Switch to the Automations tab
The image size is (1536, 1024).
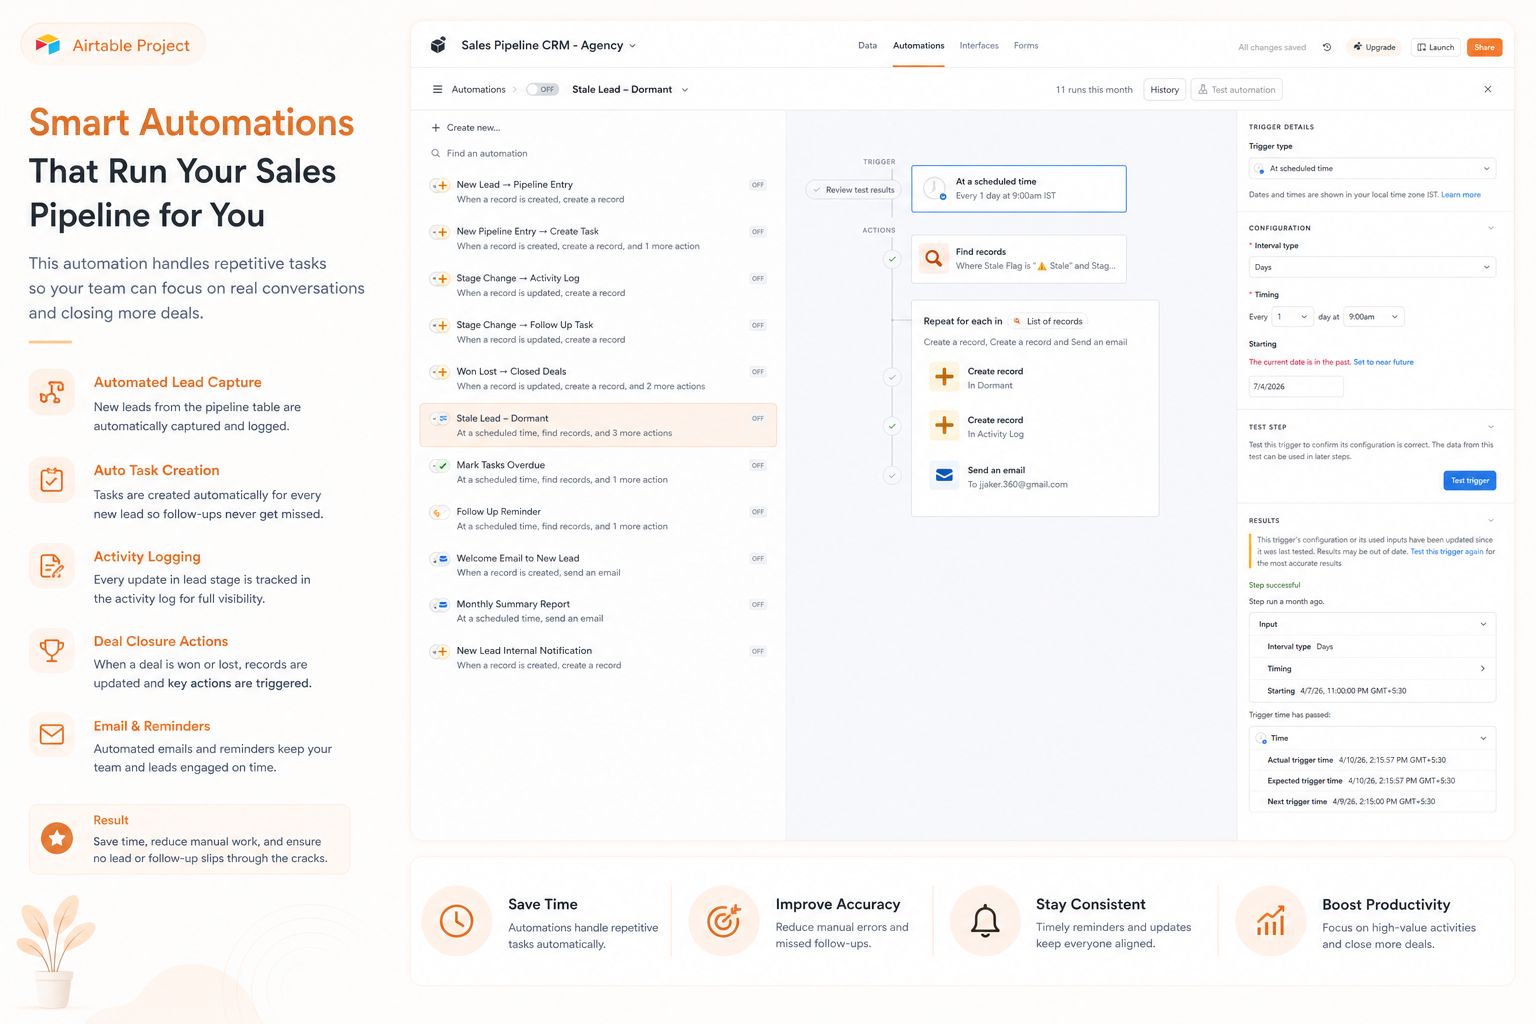(918, 46)
